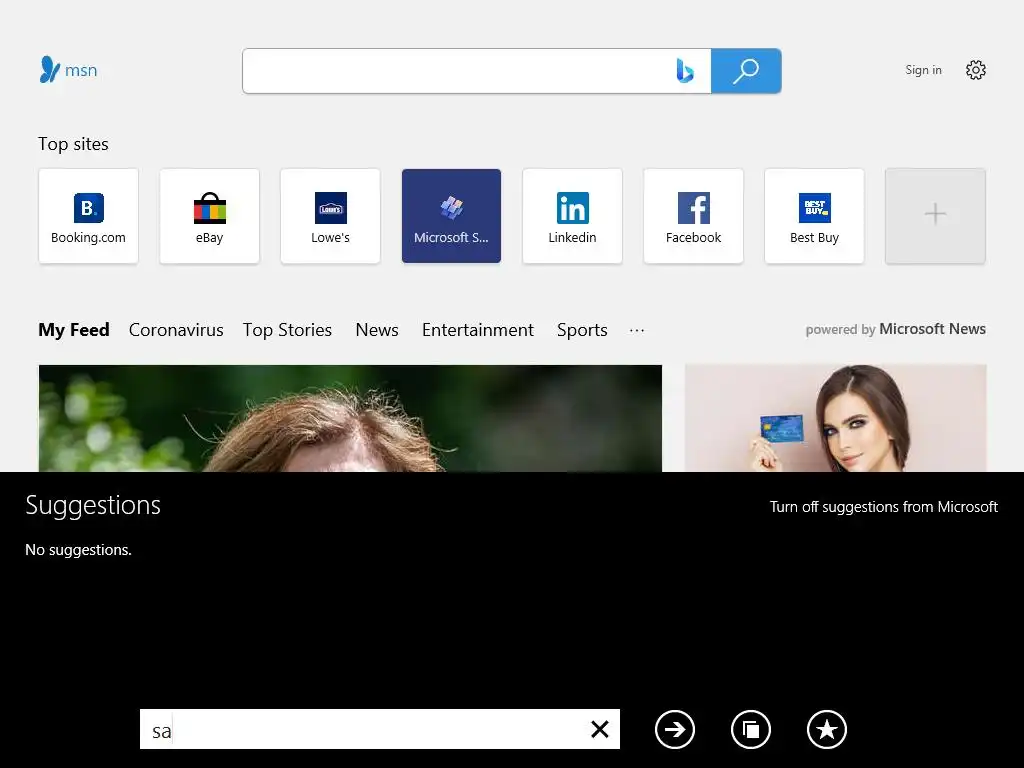Switch to the Coronavirus tab
This screenshot has width=1024, height=768.
pos(176,330)
